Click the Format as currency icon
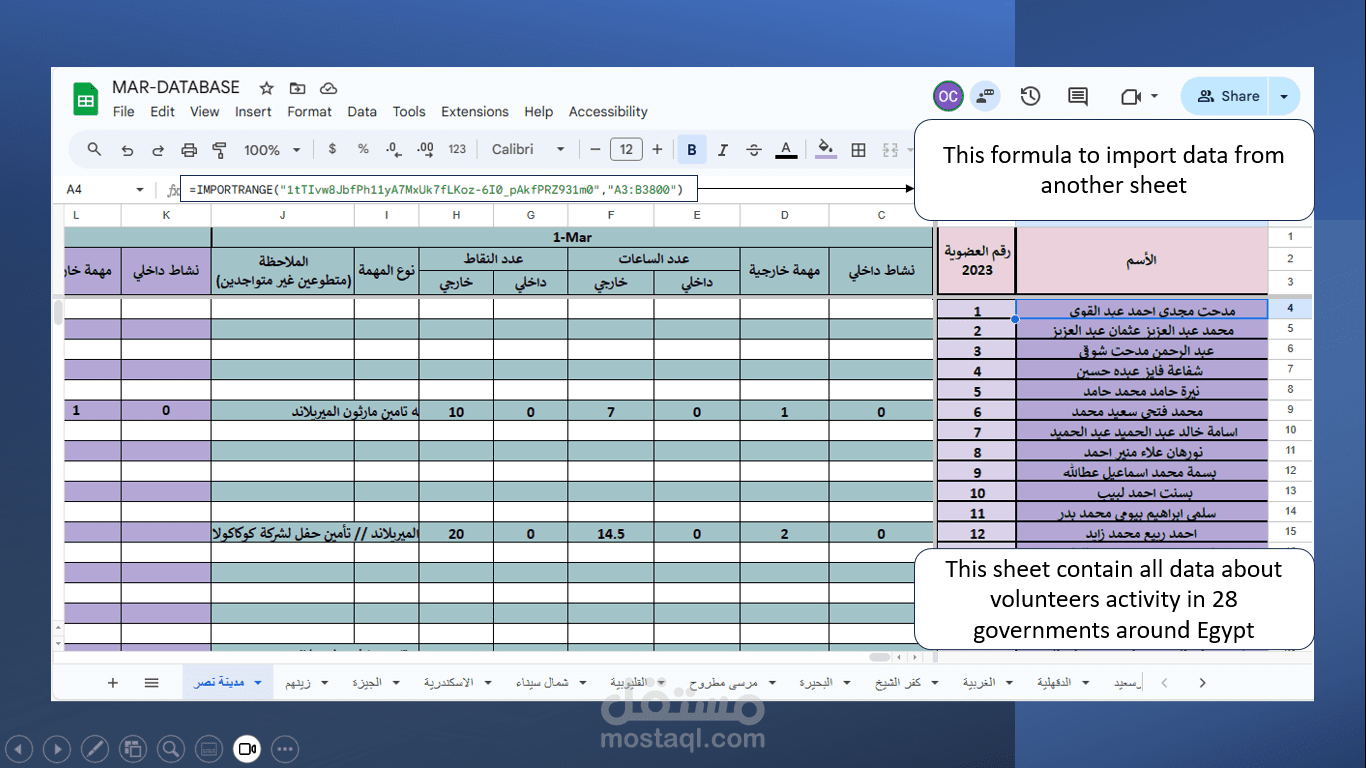The width and height of the screenshot is (1366, 768). 331,148
